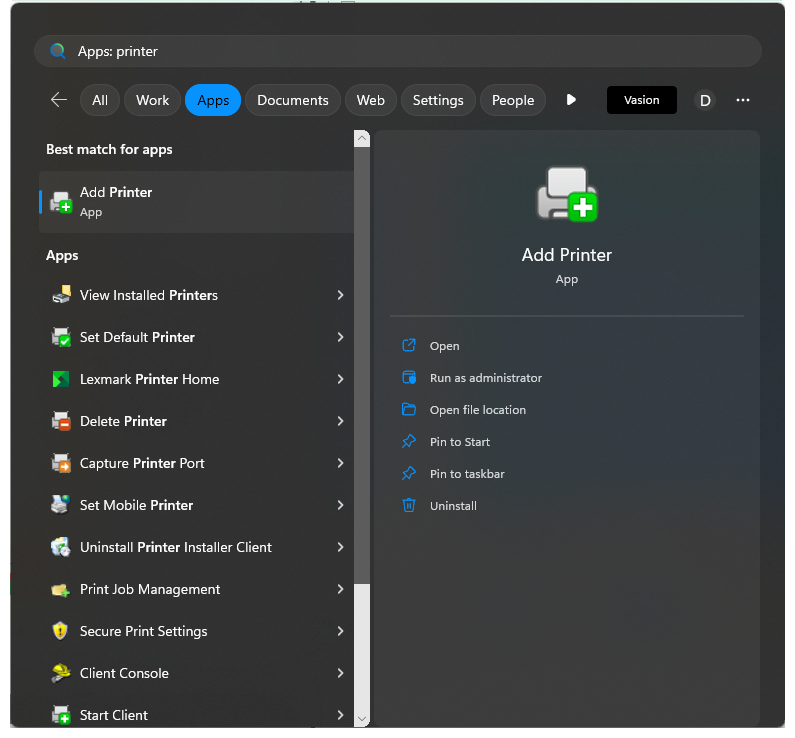The width and height of the screenshot is (795, 738).
Task: Expand Set Default Printer chevron
Action: coord(340,337)
